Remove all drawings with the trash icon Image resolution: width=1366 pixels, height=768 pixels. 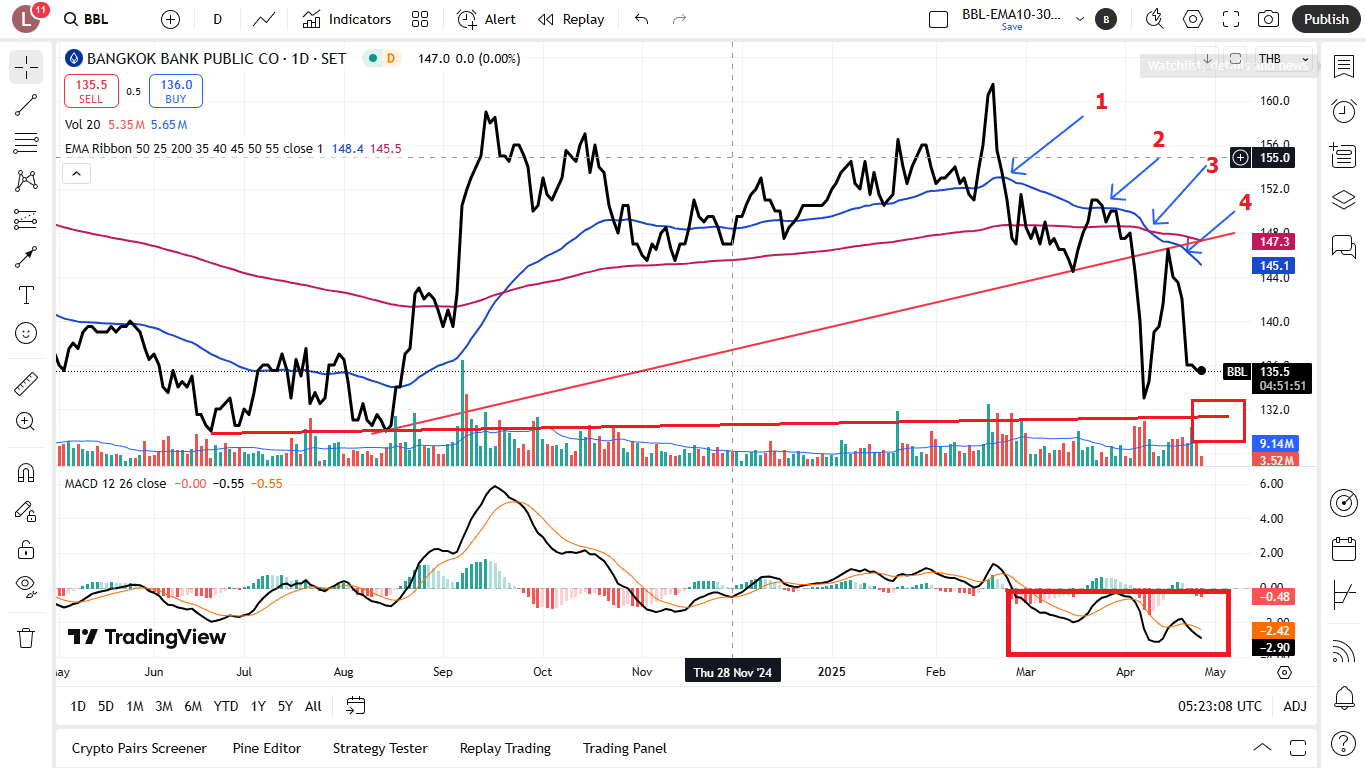tap(26, 637)
